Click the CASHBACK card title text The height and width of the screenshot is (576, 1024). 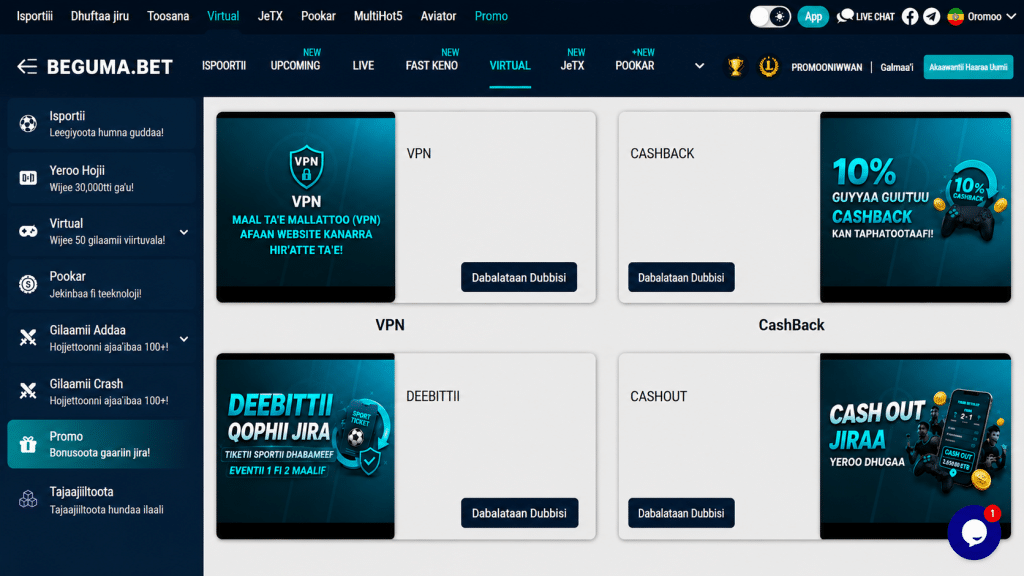click(662, 153)
